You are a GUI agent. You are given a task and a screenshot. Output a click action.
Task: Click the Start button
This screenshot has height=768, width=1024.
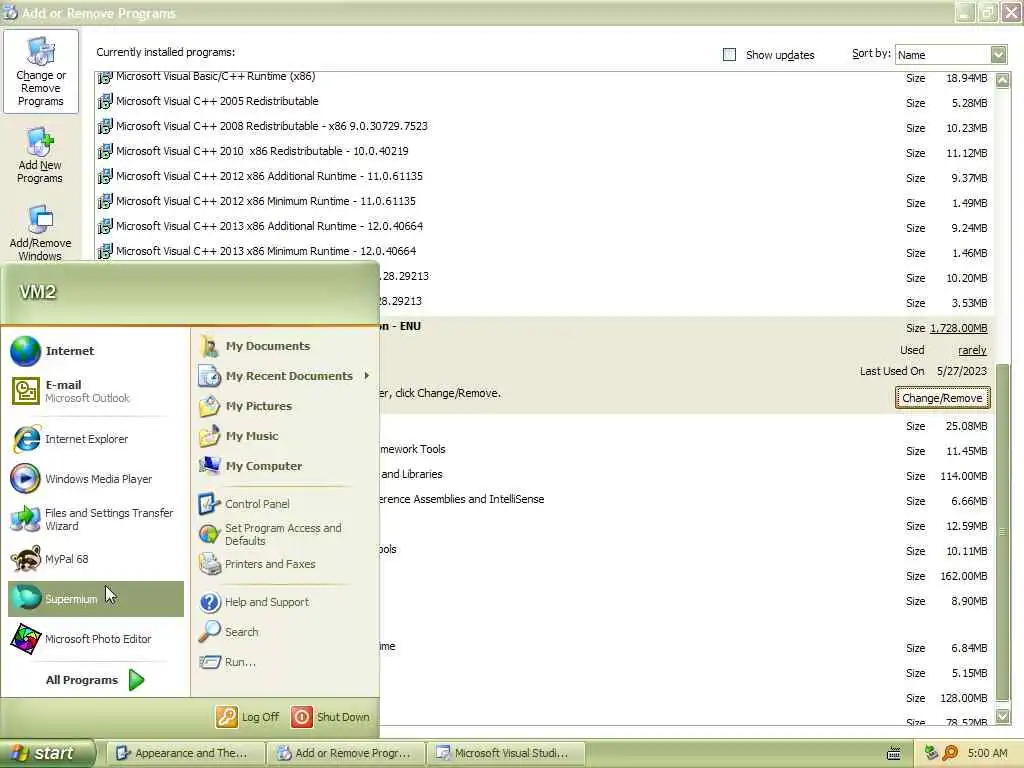point(46,753)
